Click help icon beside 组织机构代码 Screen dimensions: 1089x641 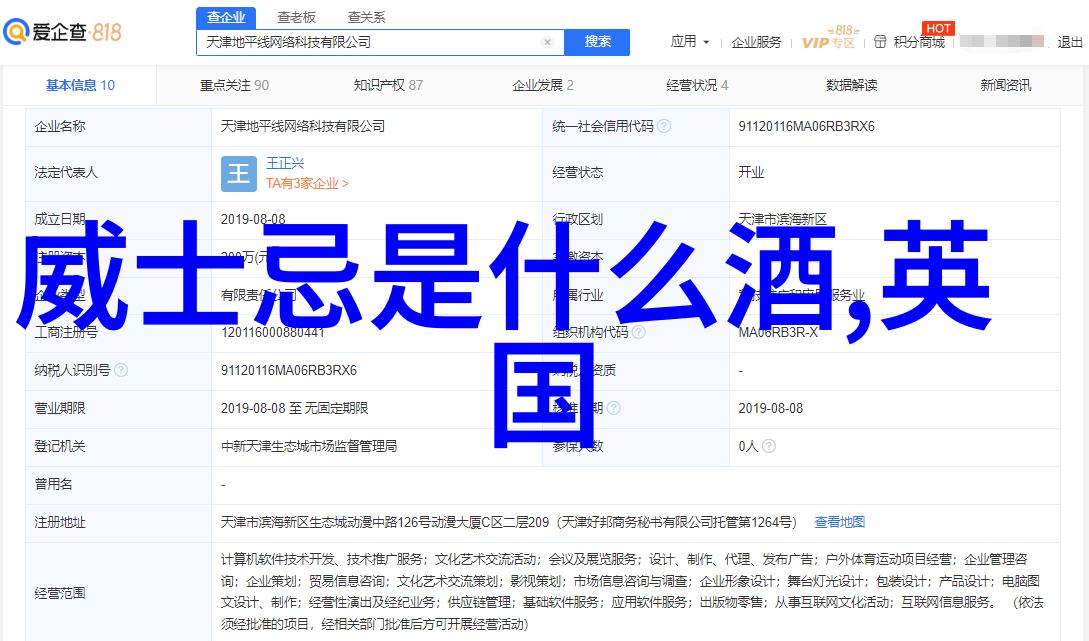[639, 332]
